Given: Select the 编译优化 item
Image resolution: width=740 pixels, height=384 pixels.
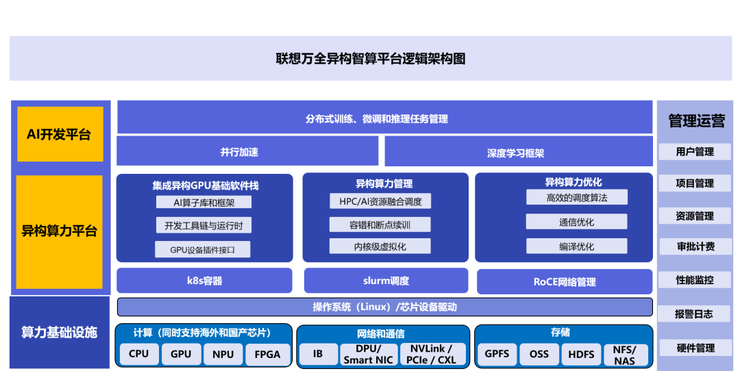Looking at the screenshot, I should [577, 246].
